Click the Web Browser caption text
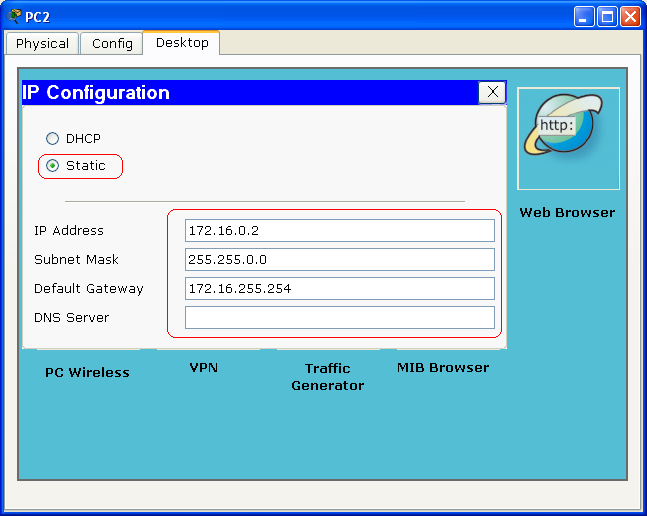Image resolution: width=647 pixels, height=516 pixels. 567,212
